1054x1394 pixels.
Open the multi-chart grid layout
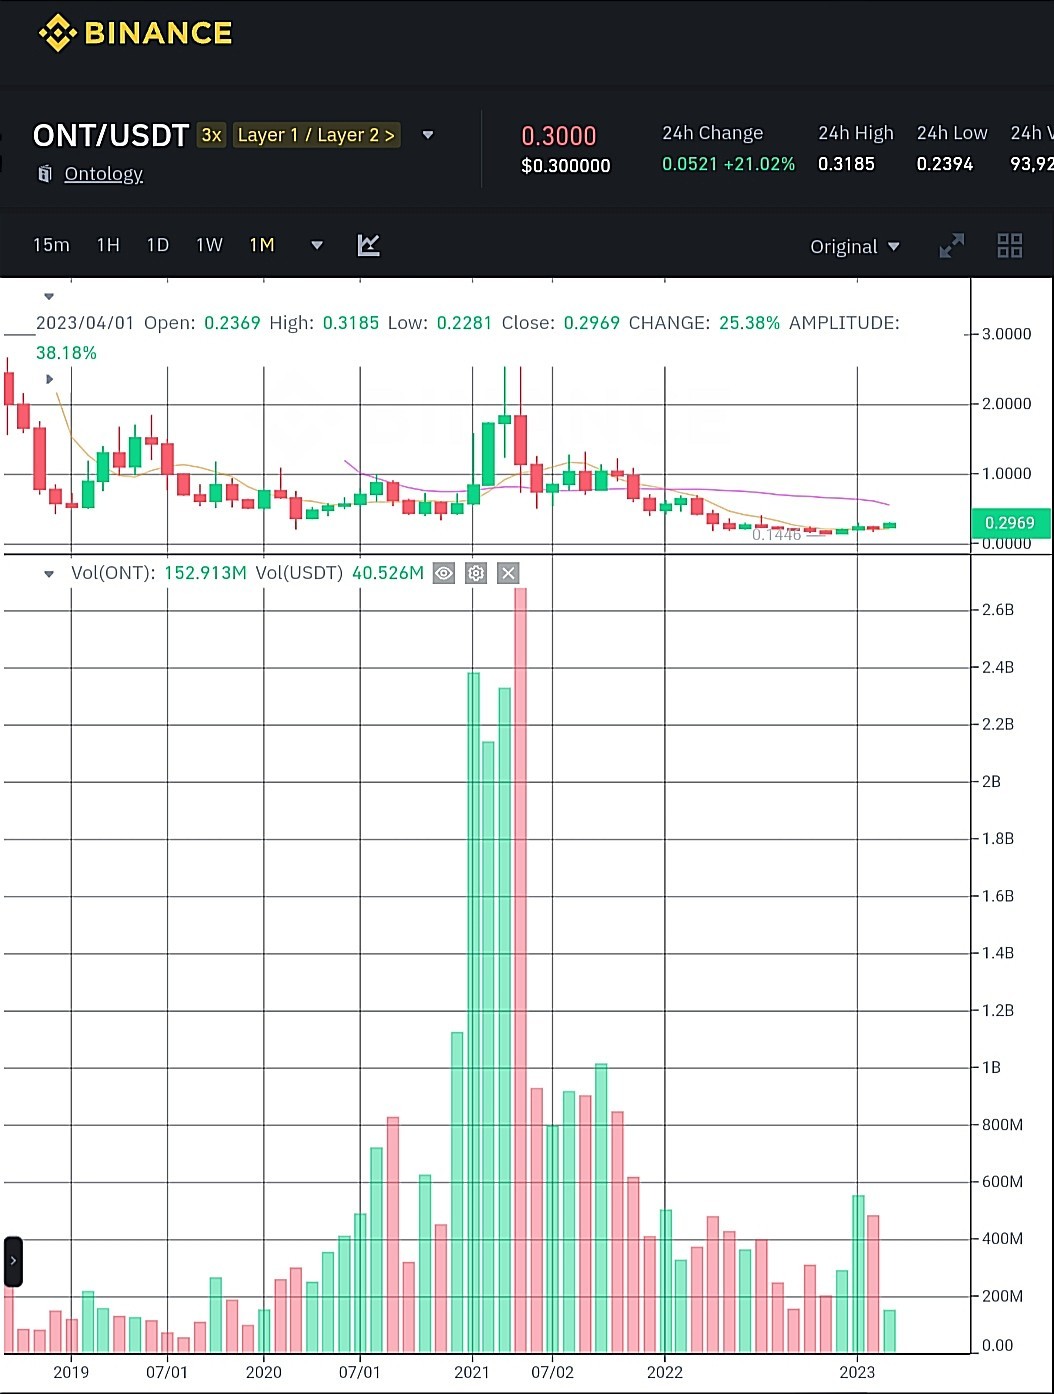1010,245
